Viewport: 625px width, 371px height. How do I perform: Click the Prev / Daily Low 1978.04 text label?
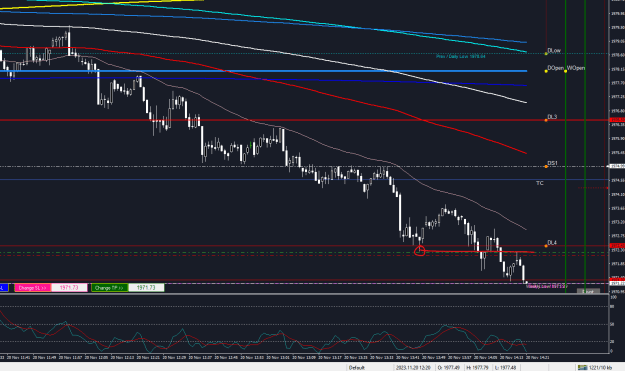click(460, 57)
